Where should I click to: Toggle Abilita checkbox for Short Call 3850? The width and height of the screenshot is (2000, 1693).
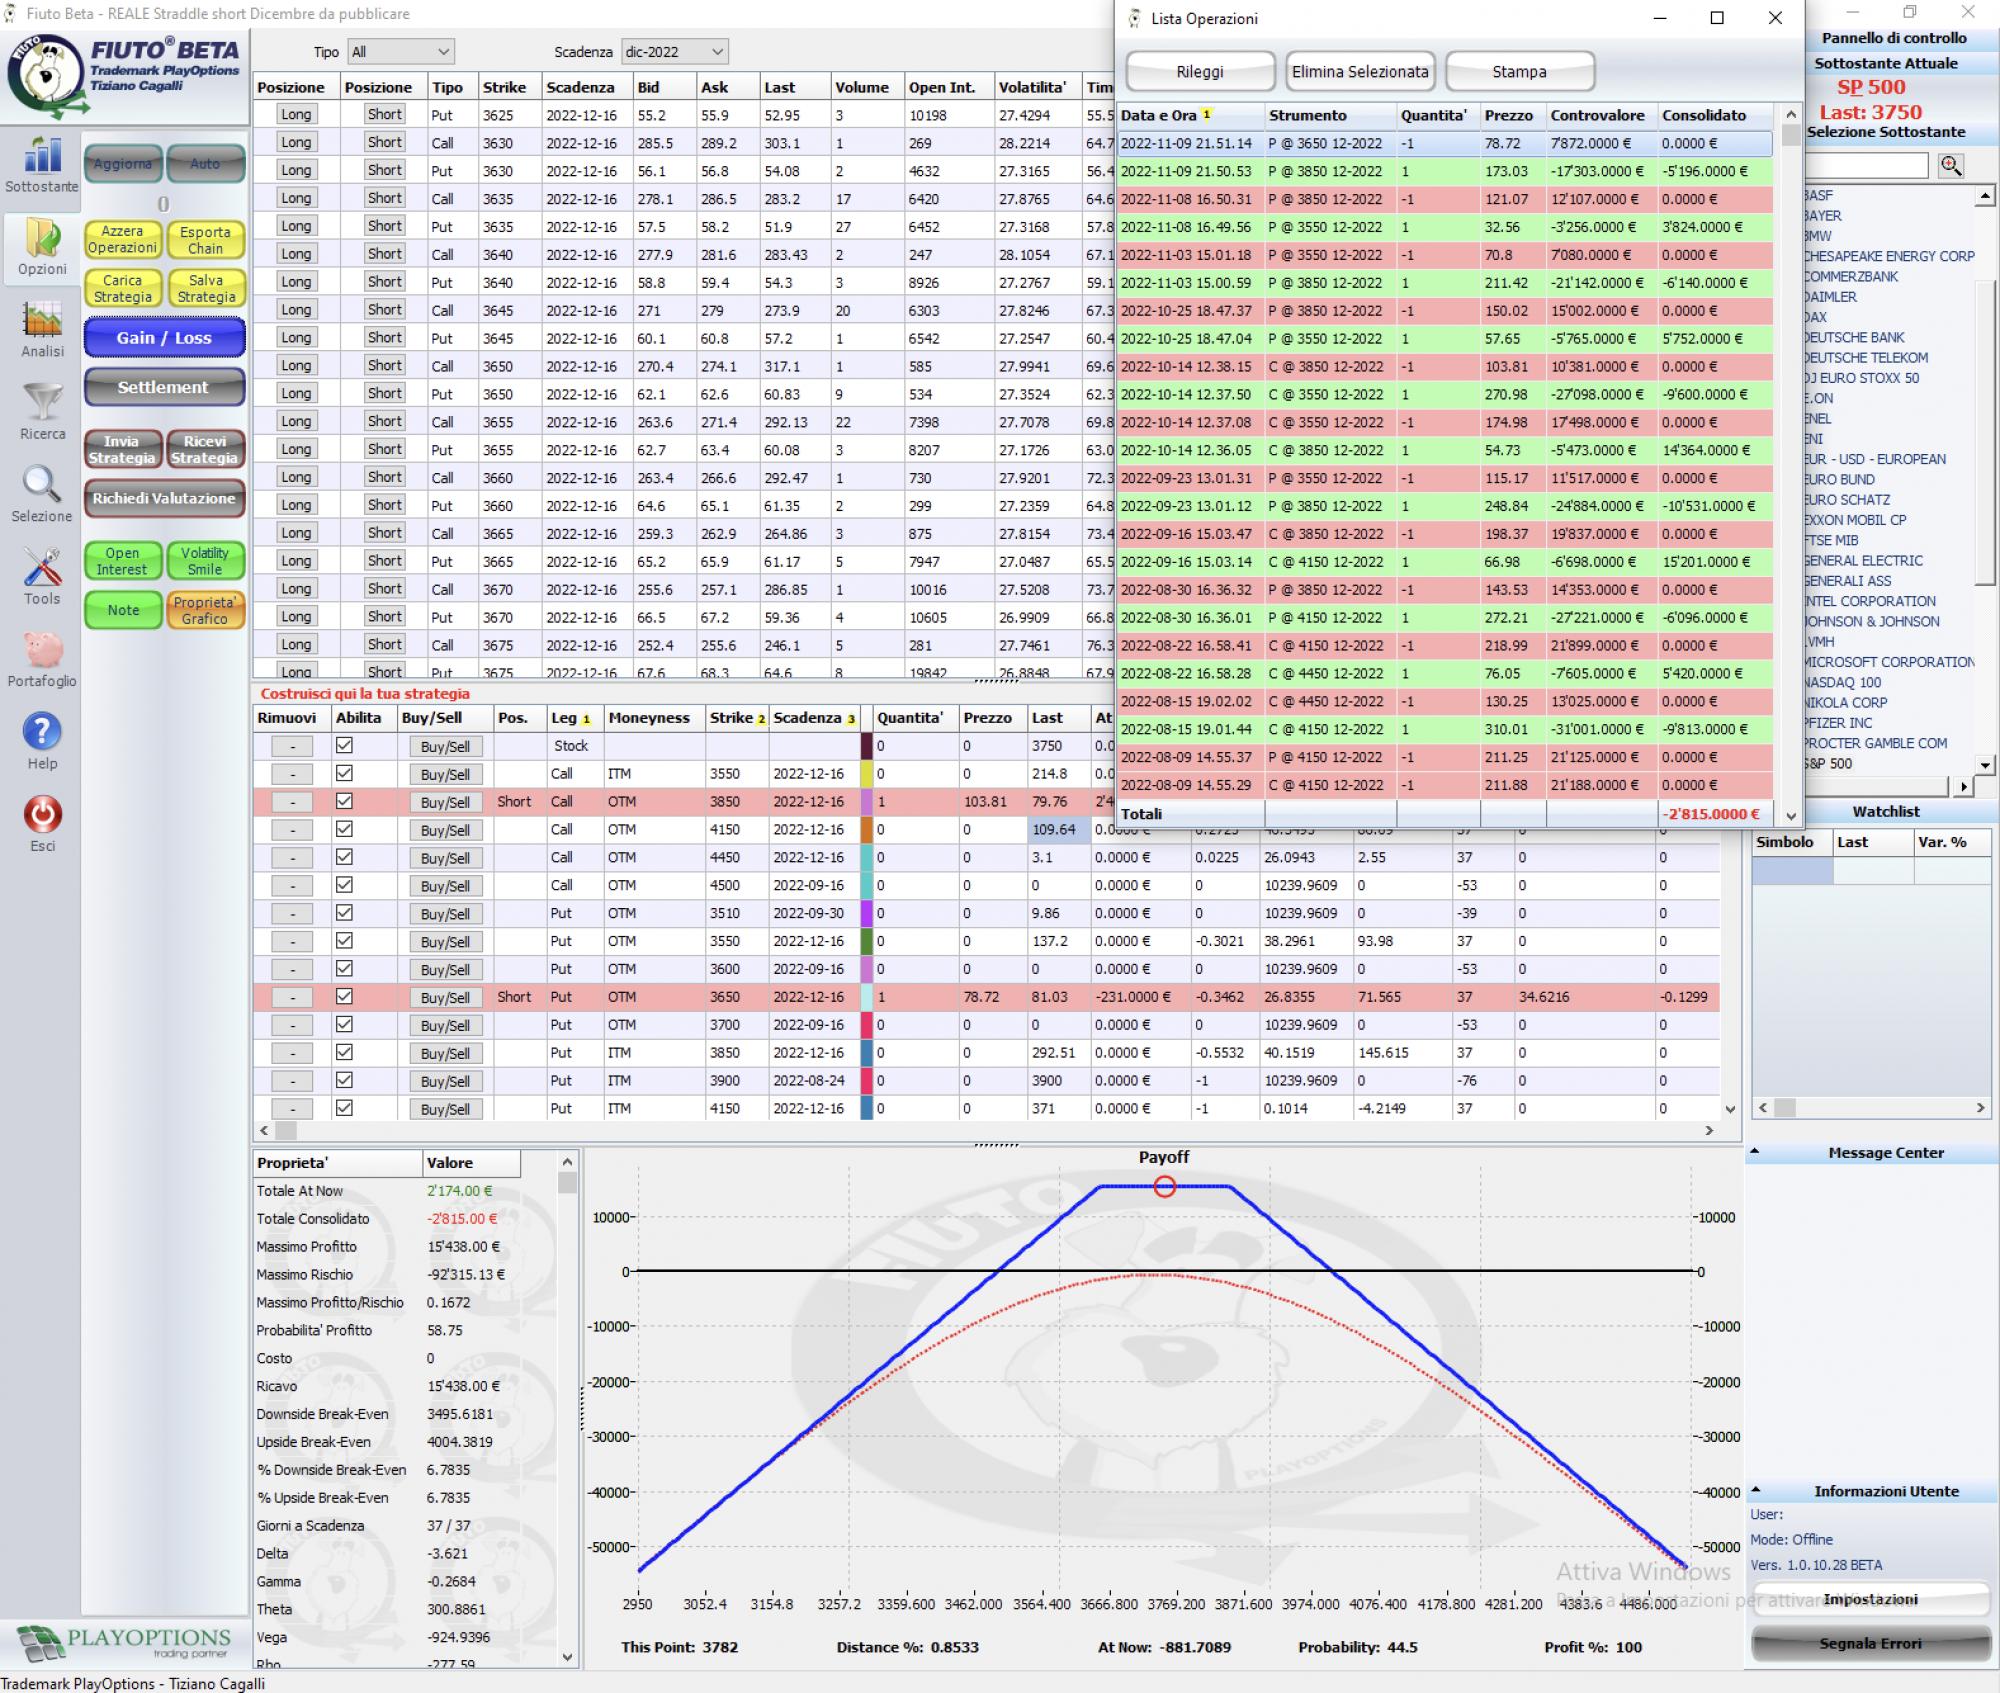(x=344, y=801)
